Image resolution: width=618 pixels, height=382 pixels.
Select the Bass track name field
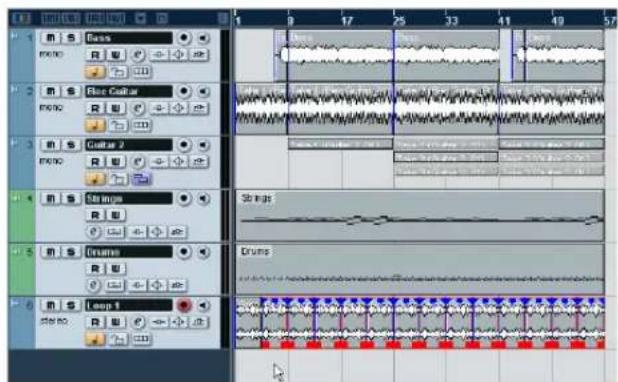pyautogui.click(x=128, y=38)
